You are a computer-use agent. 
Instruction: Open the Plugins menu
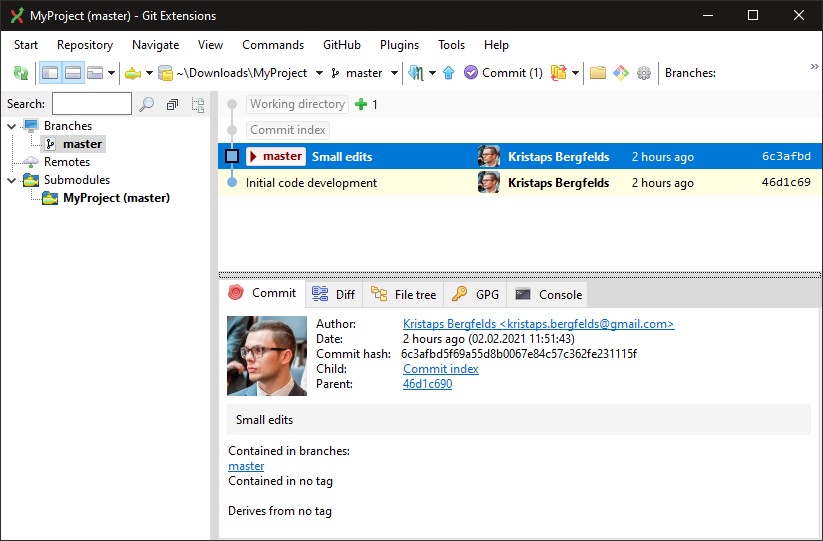pos(399,45)
